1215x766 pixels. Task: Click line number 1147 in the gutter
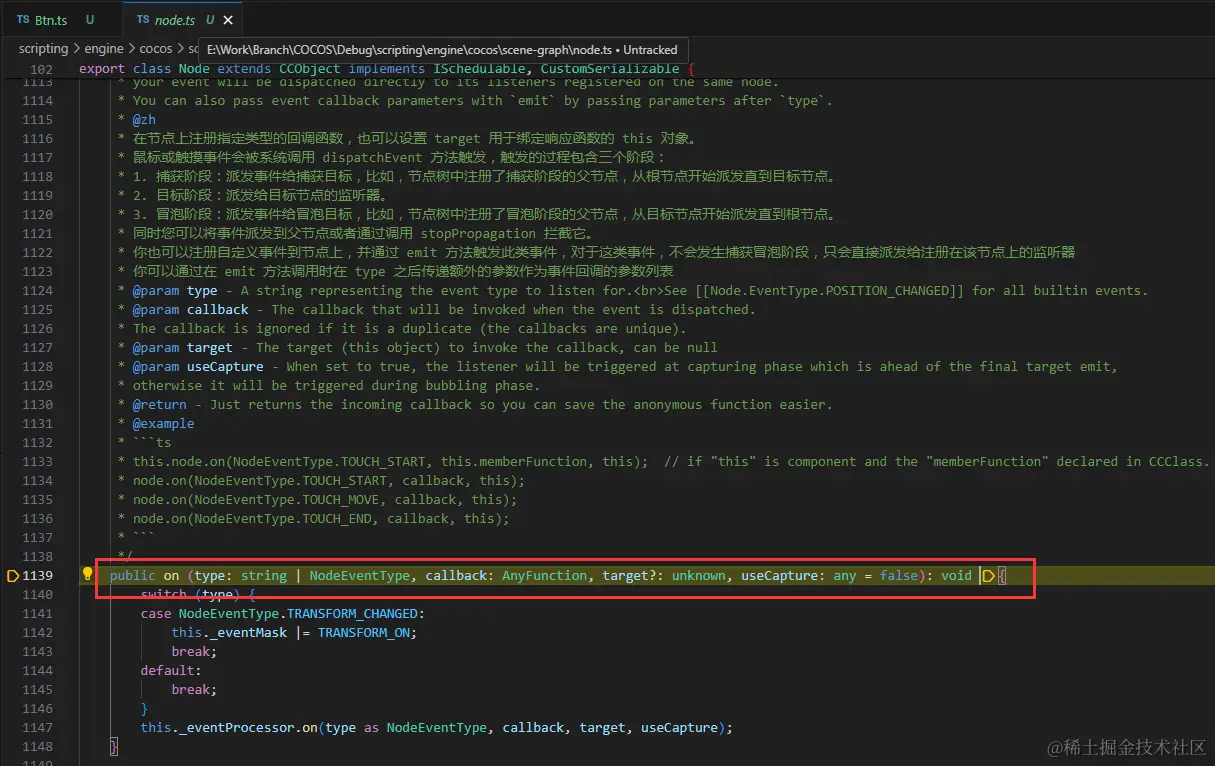(37, 728)
